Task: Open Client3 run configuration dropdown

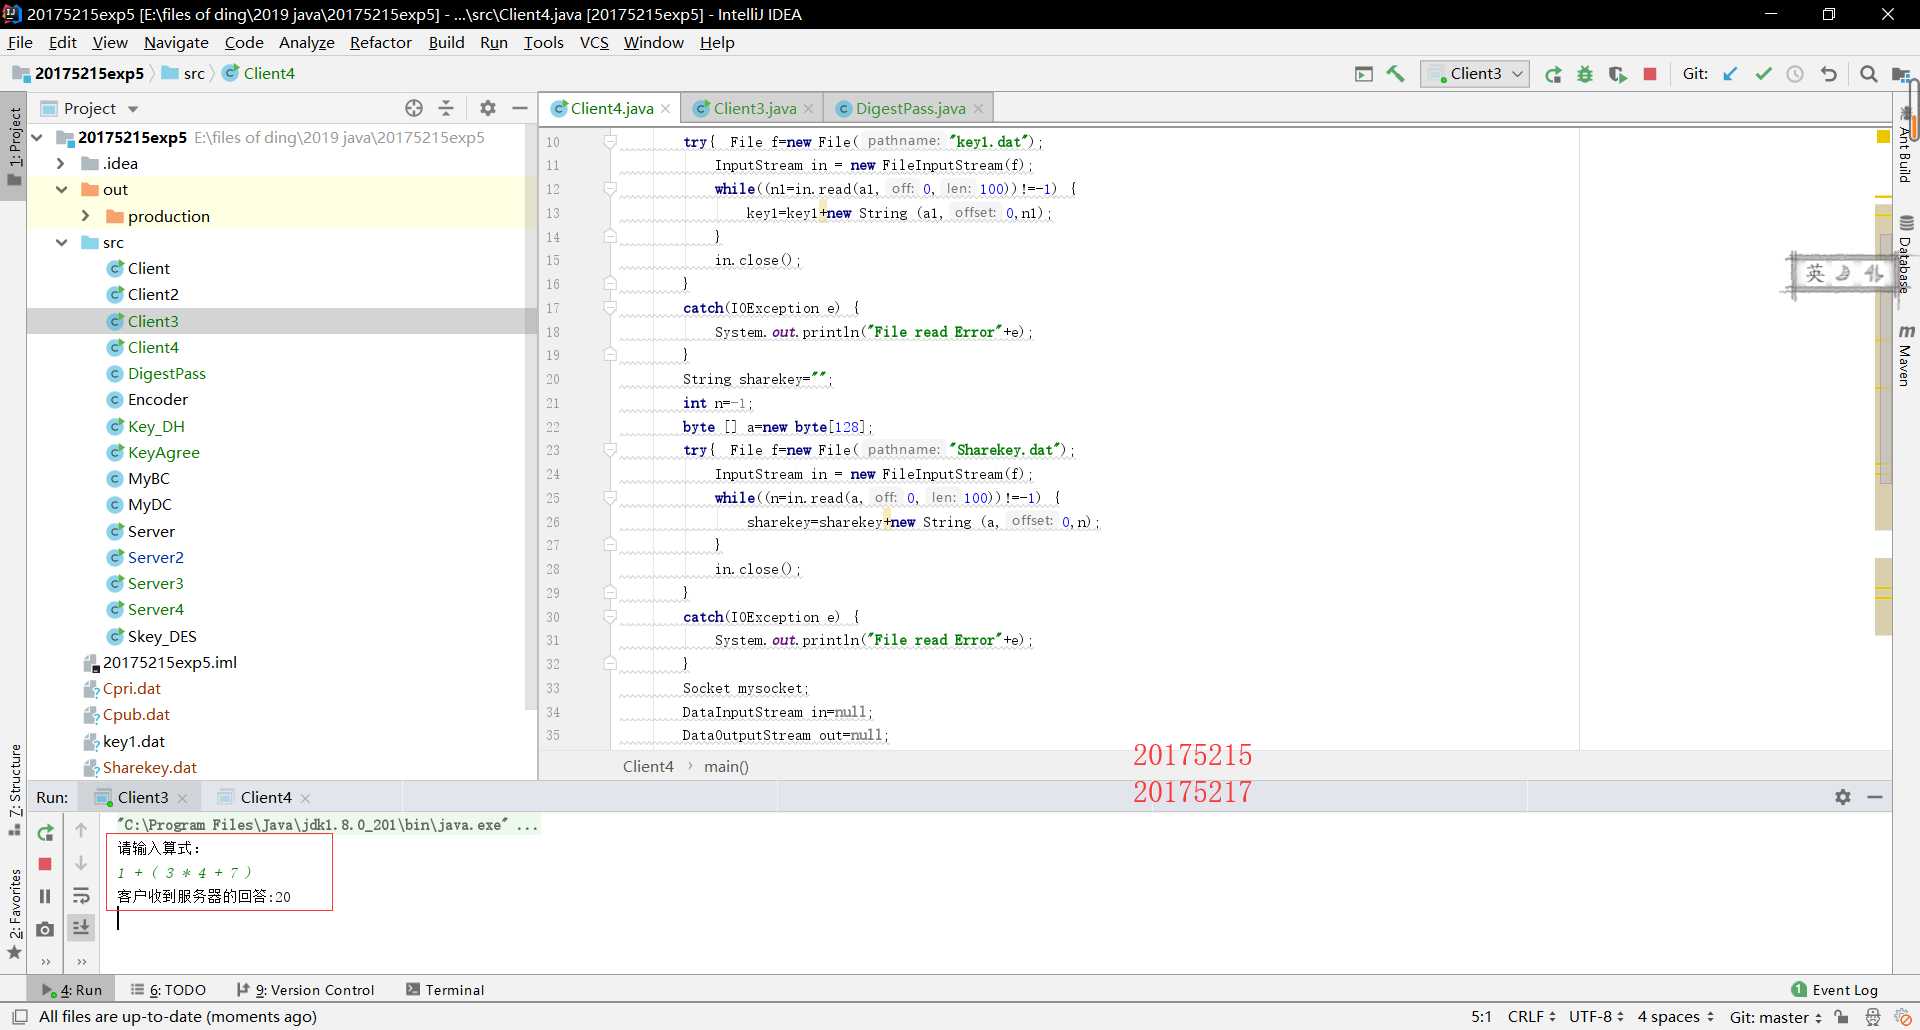Action: tap(1475, 74)
